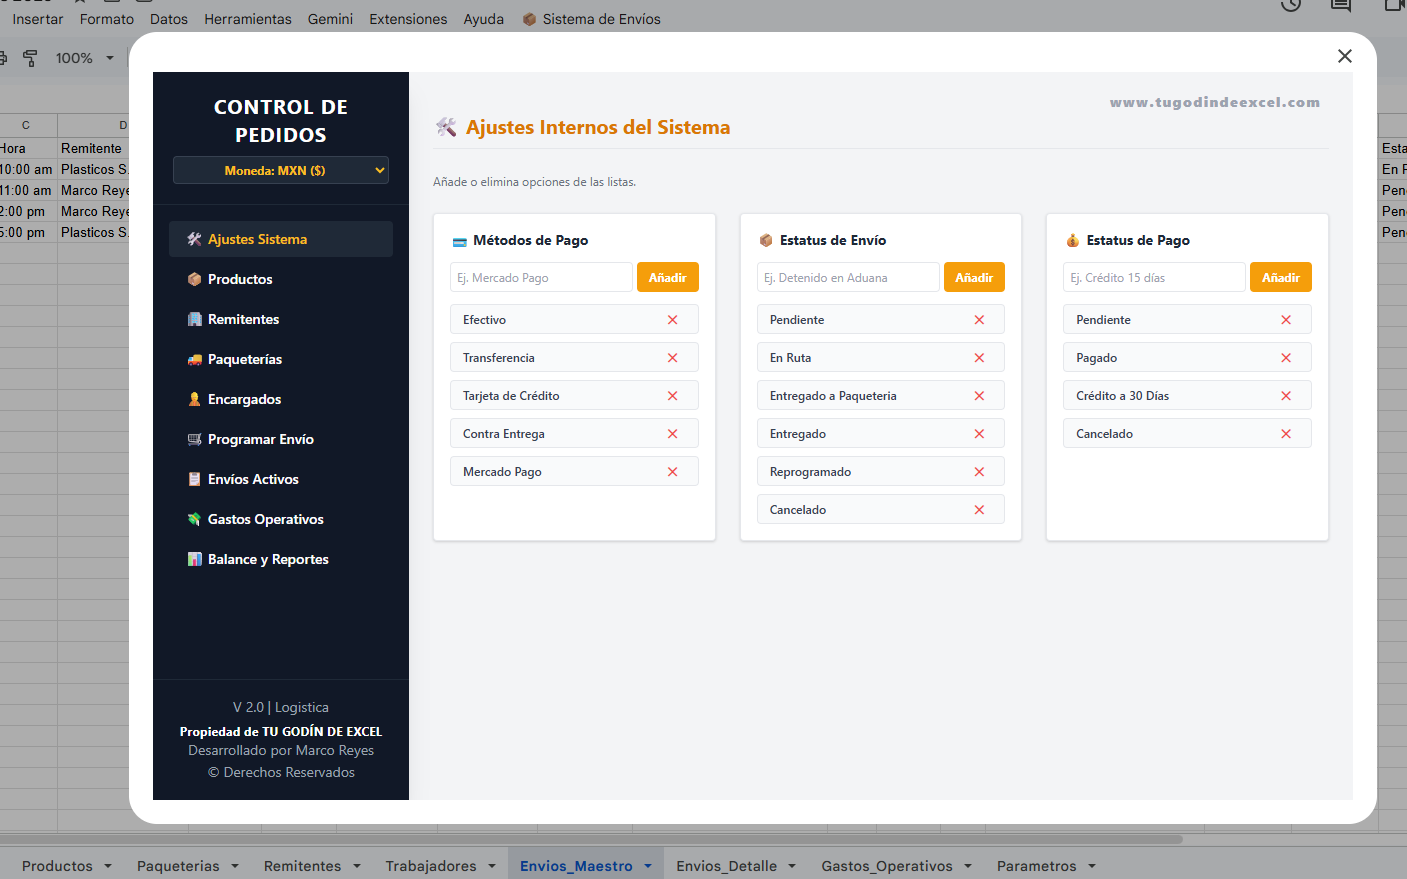View Envíos Activos
The width and height of the screenshot is (1407, 879).
[281, 479]
